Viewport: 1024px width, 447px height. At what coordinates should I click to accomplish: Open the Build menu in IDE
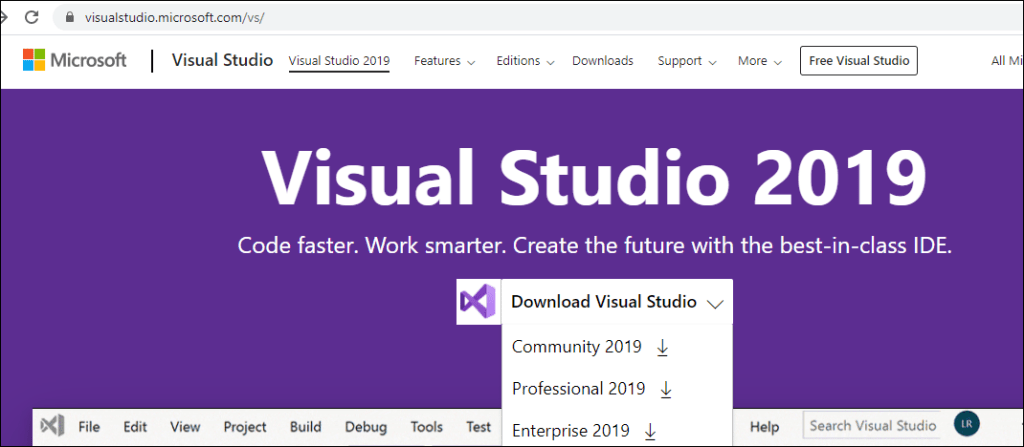[x=305, y=427]
